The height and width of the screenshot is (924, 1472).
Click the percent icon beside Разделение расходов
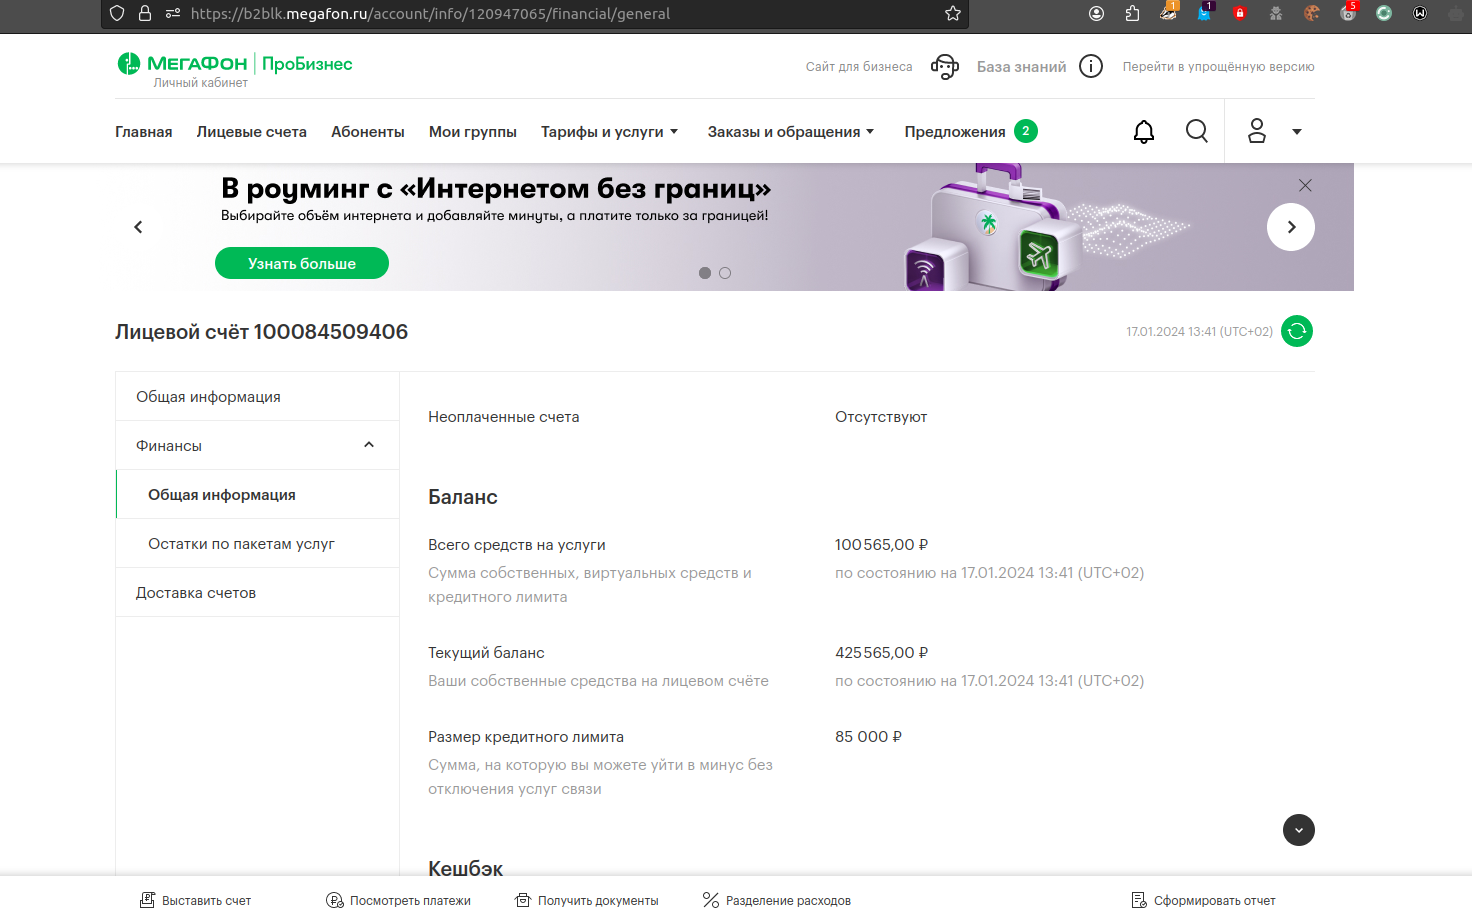(711, 900)
